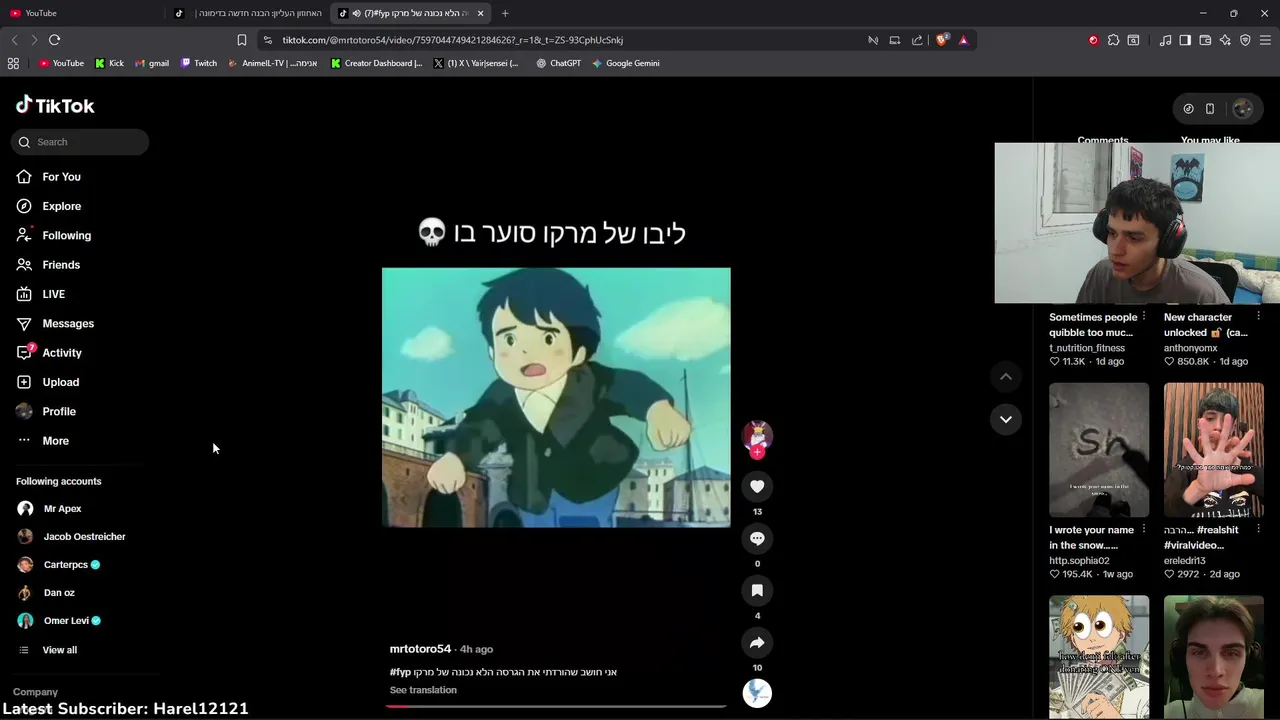Click the #fyp hashtag
This screenshot has height=720, width=1280.
(x=400, y=672)
